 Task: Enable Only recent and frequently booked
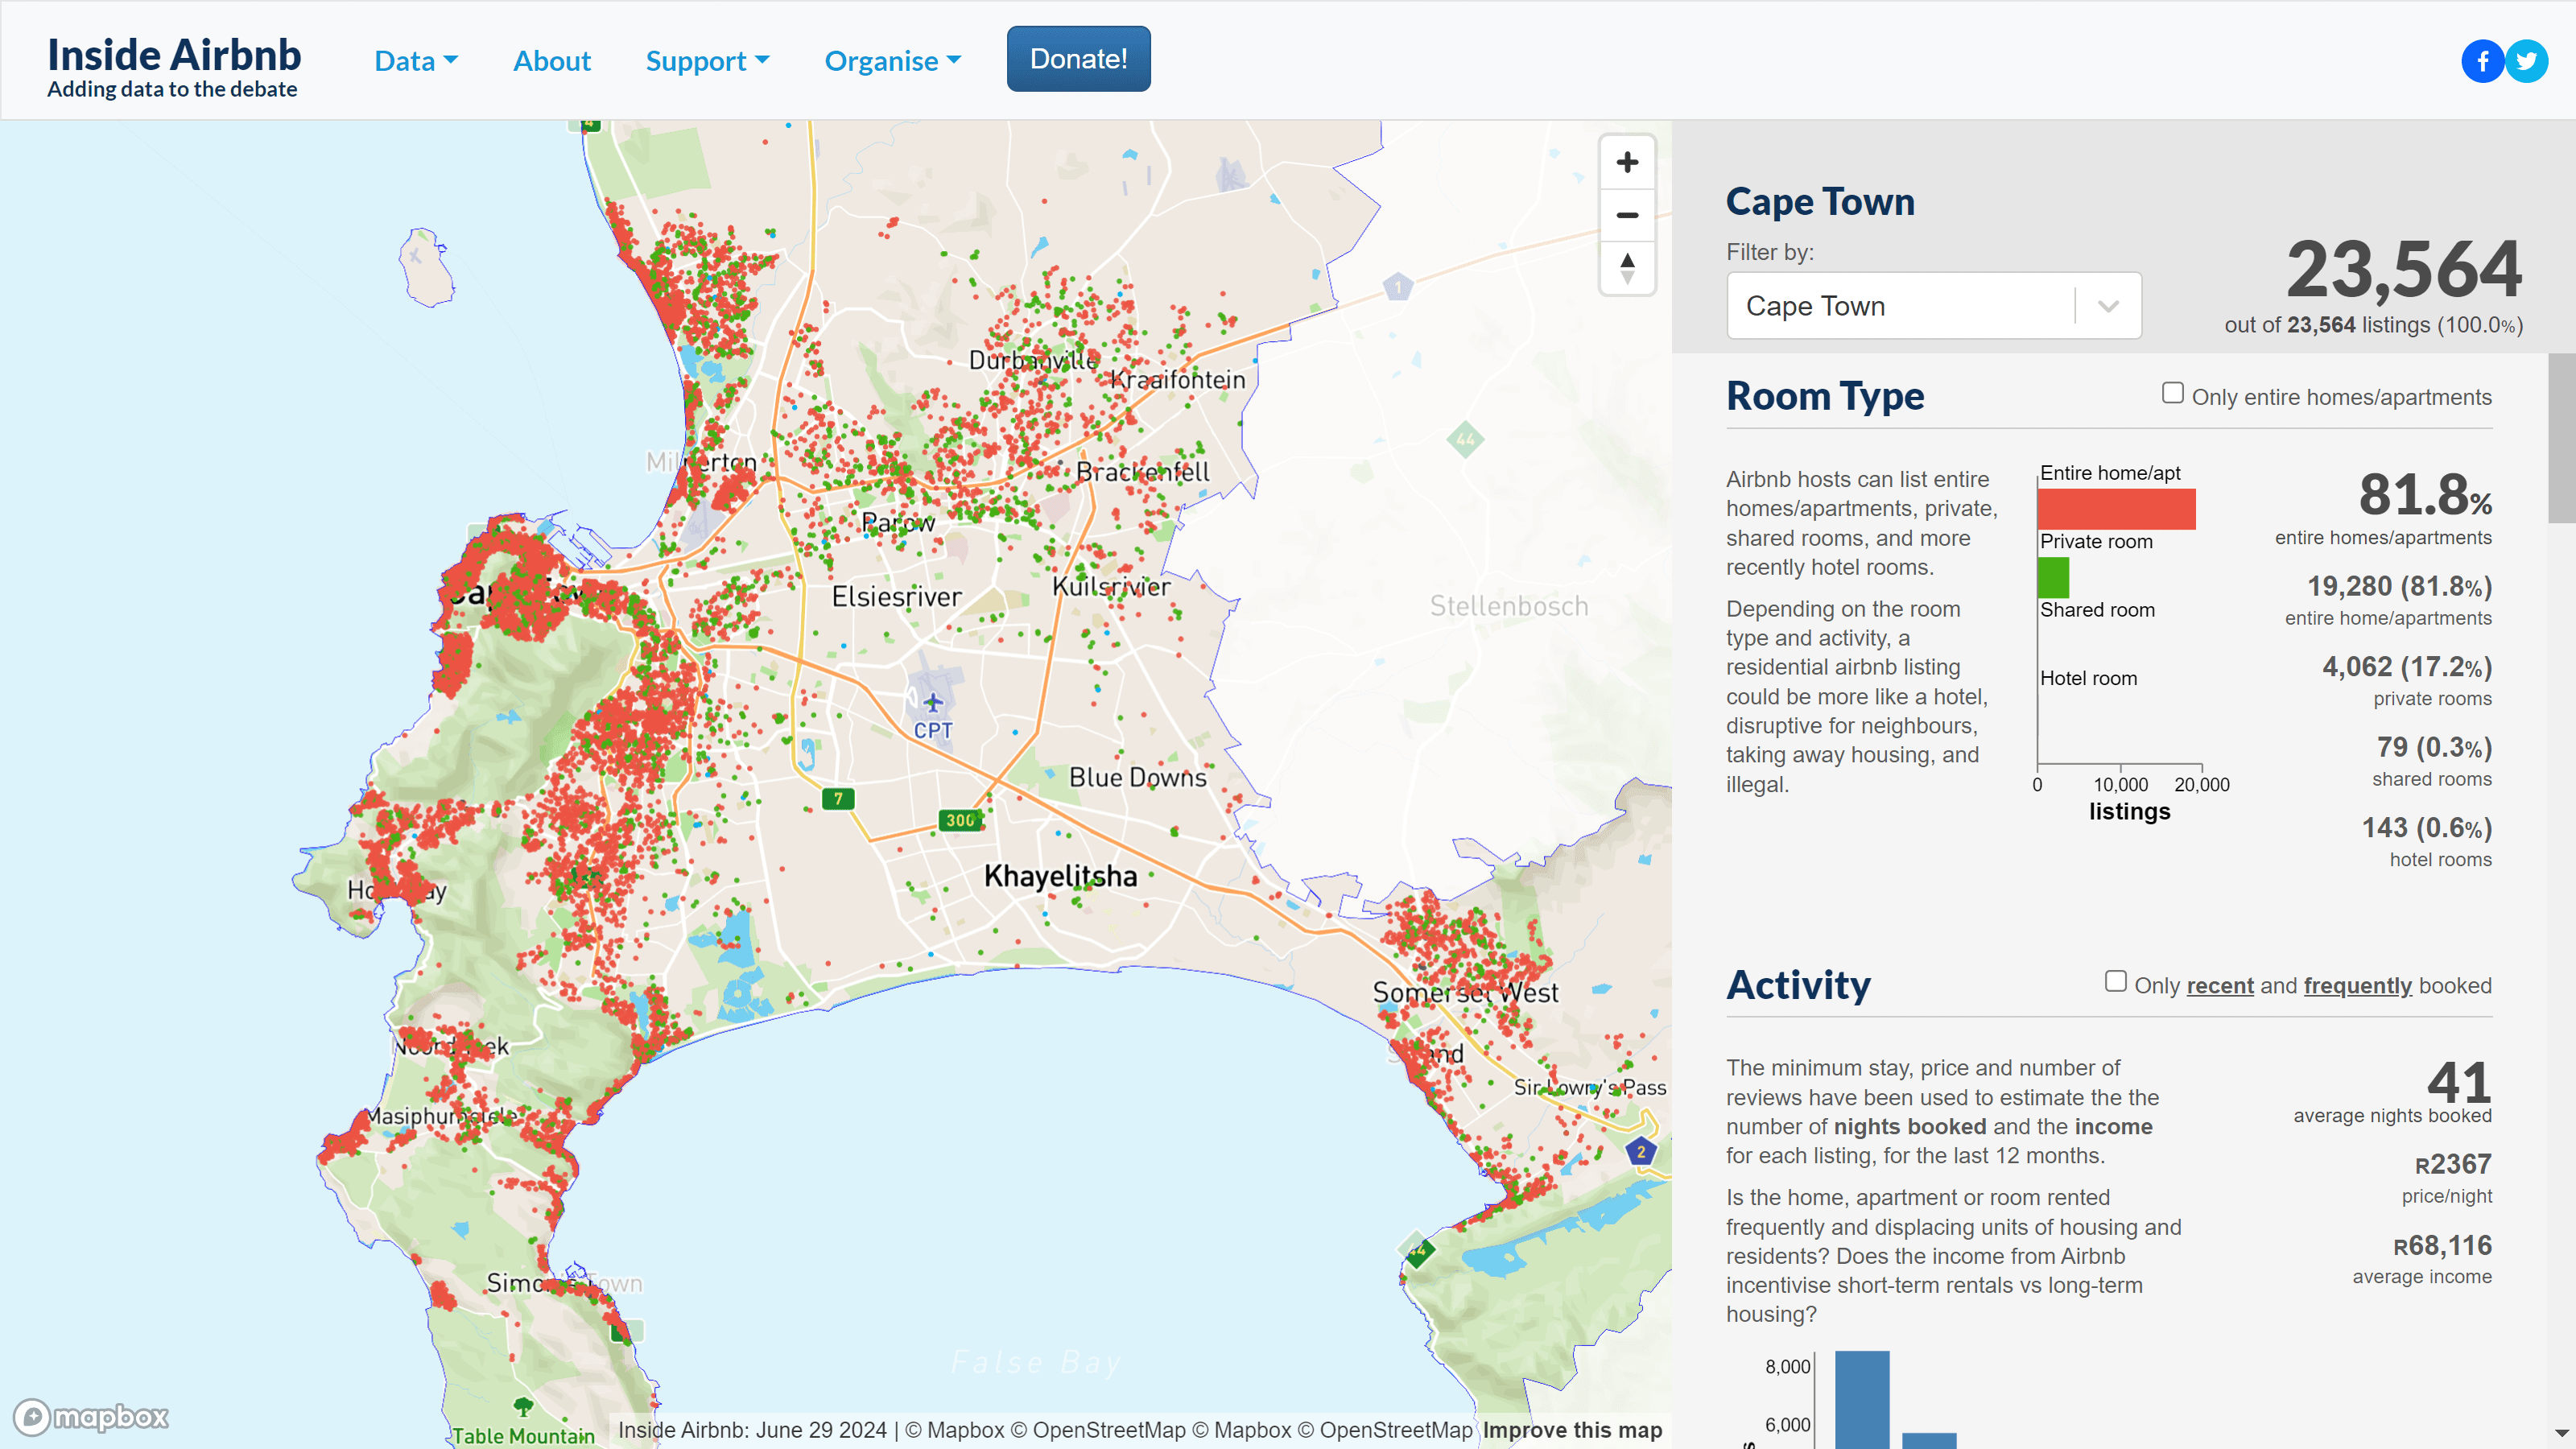pyautogui.click(x=2115, y=982)
